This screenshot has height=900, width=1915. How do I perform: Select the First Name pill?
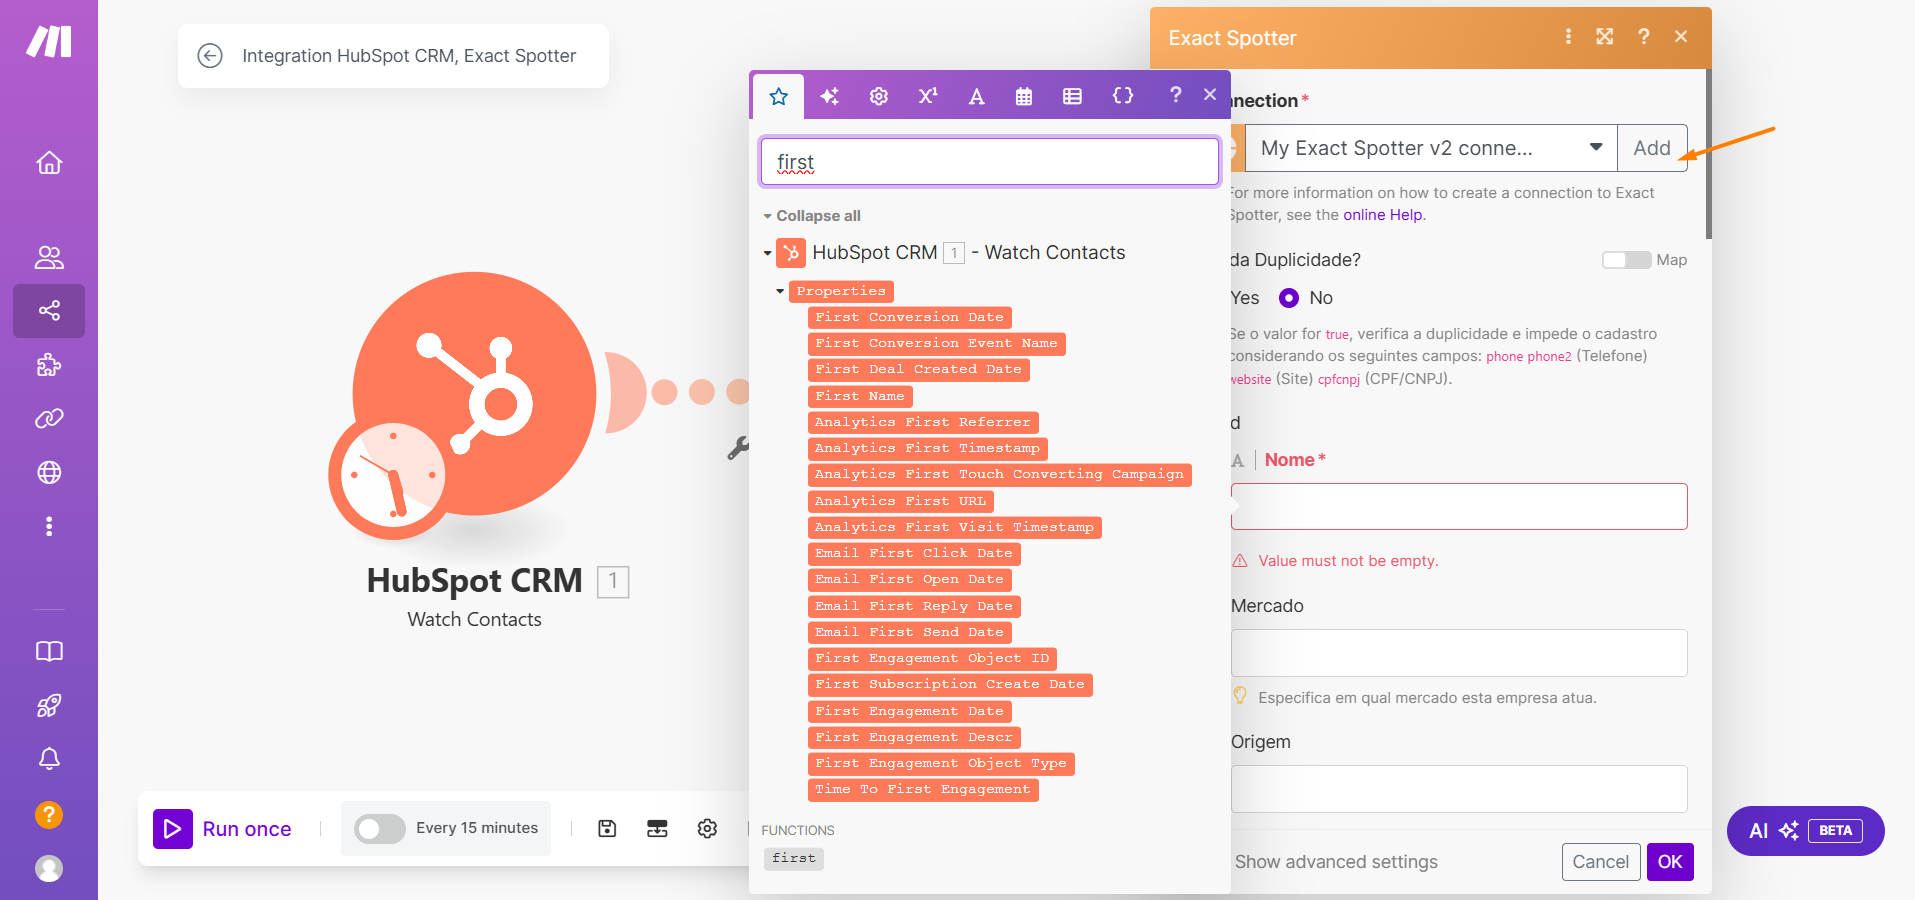click(x=860, y=396)
